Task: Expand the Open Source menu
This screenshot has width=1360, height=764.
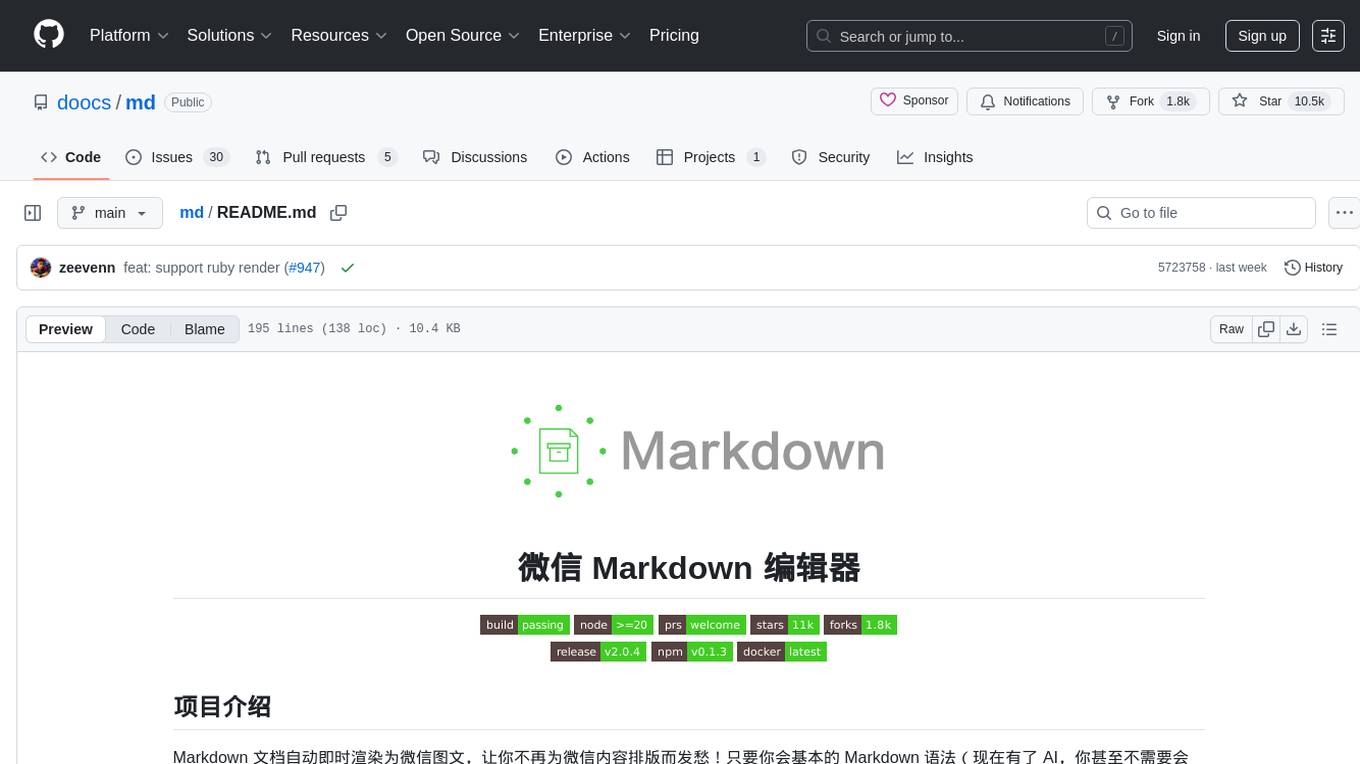Action: [x=463, y=35]
